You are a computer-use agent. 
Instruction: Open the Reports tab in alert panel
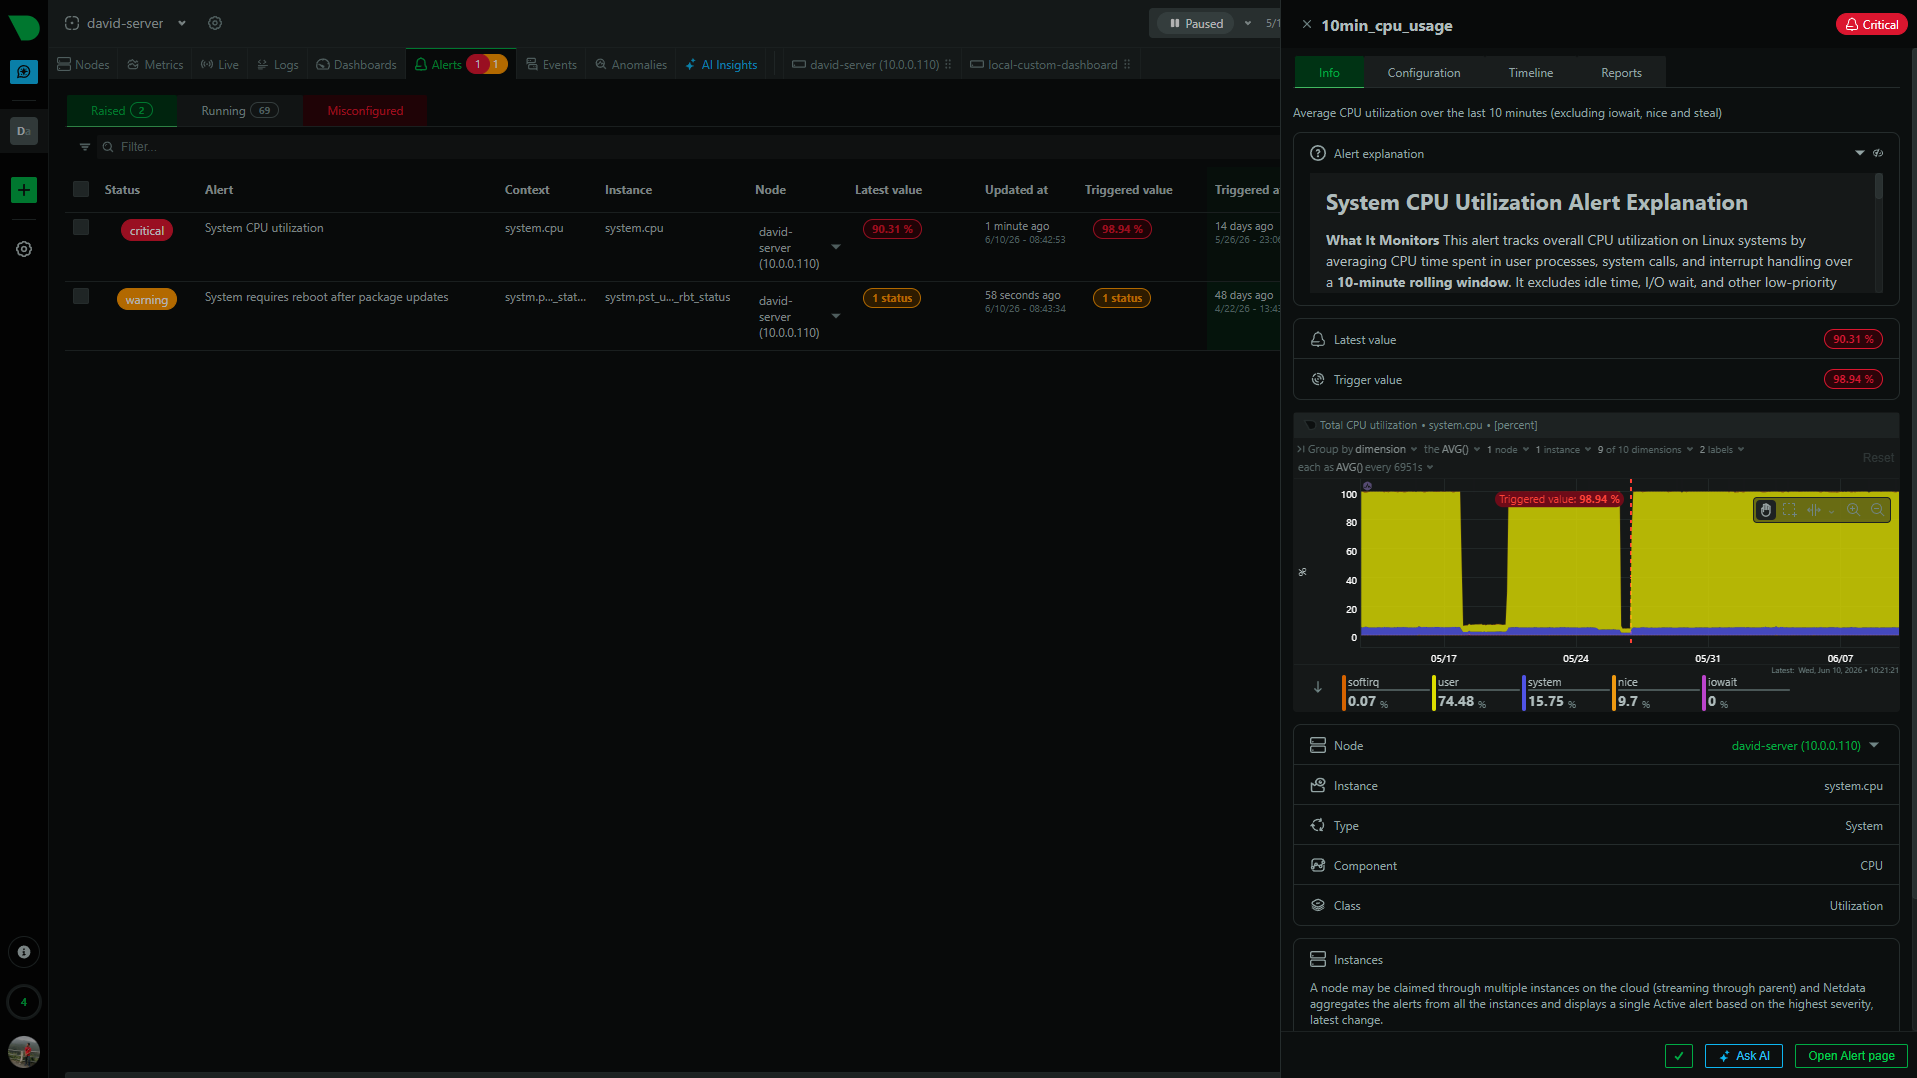click(1621, 73)
